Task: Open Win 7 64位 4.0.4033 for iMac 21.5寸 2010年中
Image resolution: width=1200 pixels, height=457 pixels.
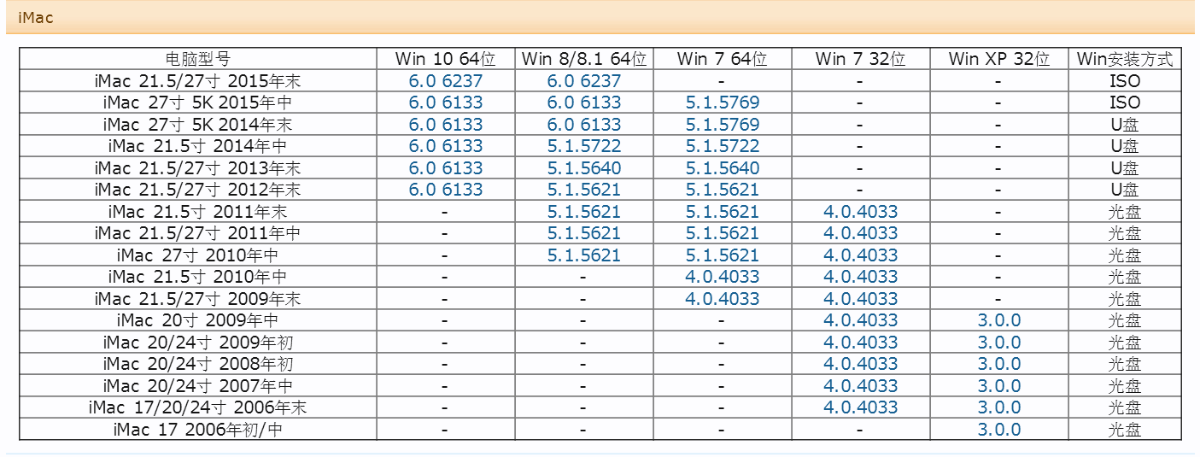Action: pyautogui.click(x=722, y=277)
